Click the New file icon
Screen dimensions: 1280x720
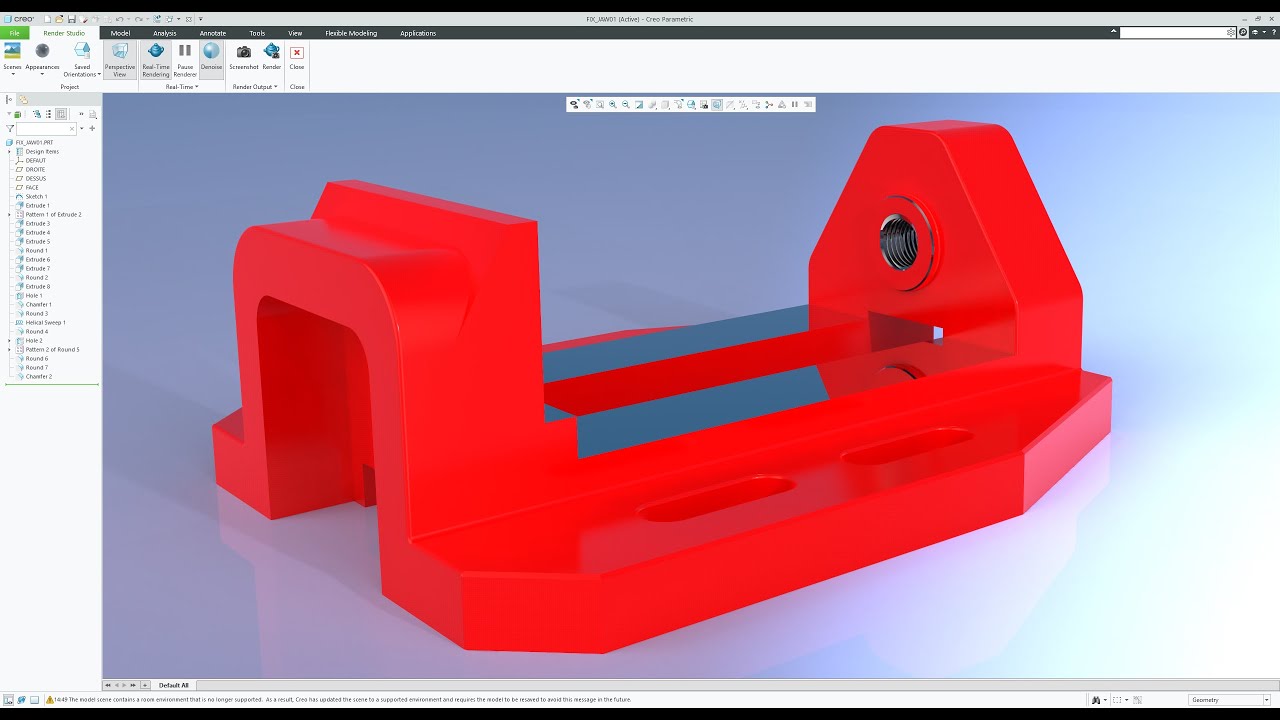click(x=47, y=19)
